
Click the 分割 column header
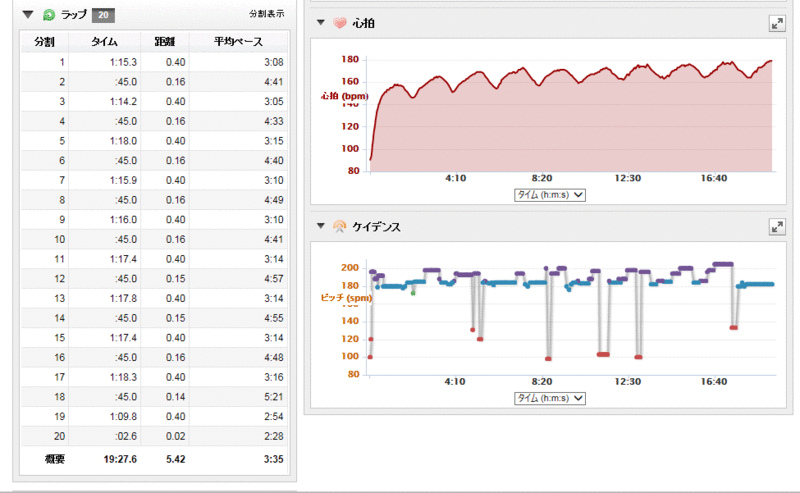click(x=44, y=42)
